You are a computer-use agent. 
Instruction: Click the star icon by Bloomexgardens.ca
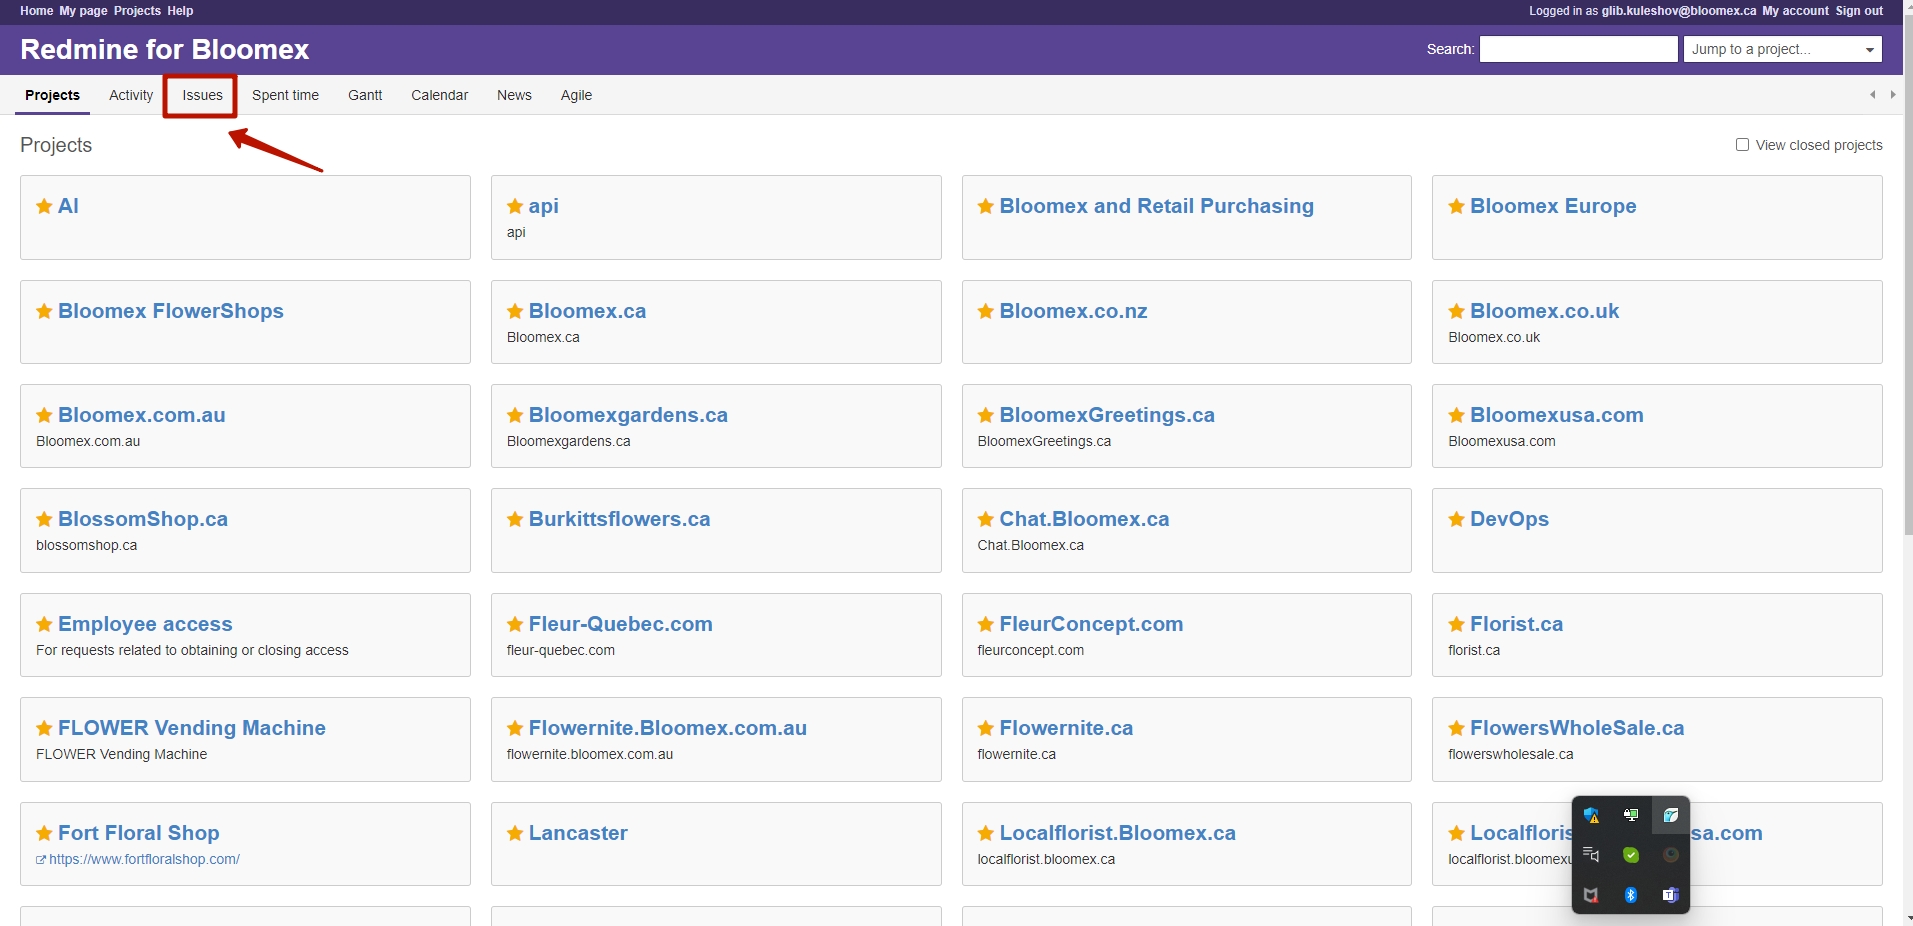tap(515, 415)
